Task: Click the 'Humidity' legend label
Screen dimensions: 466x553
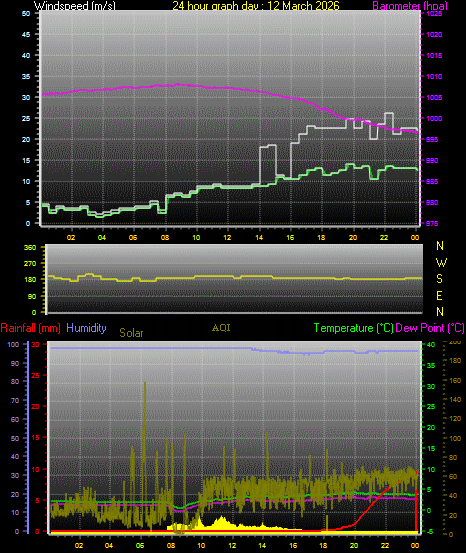Action: click(86, 328)
